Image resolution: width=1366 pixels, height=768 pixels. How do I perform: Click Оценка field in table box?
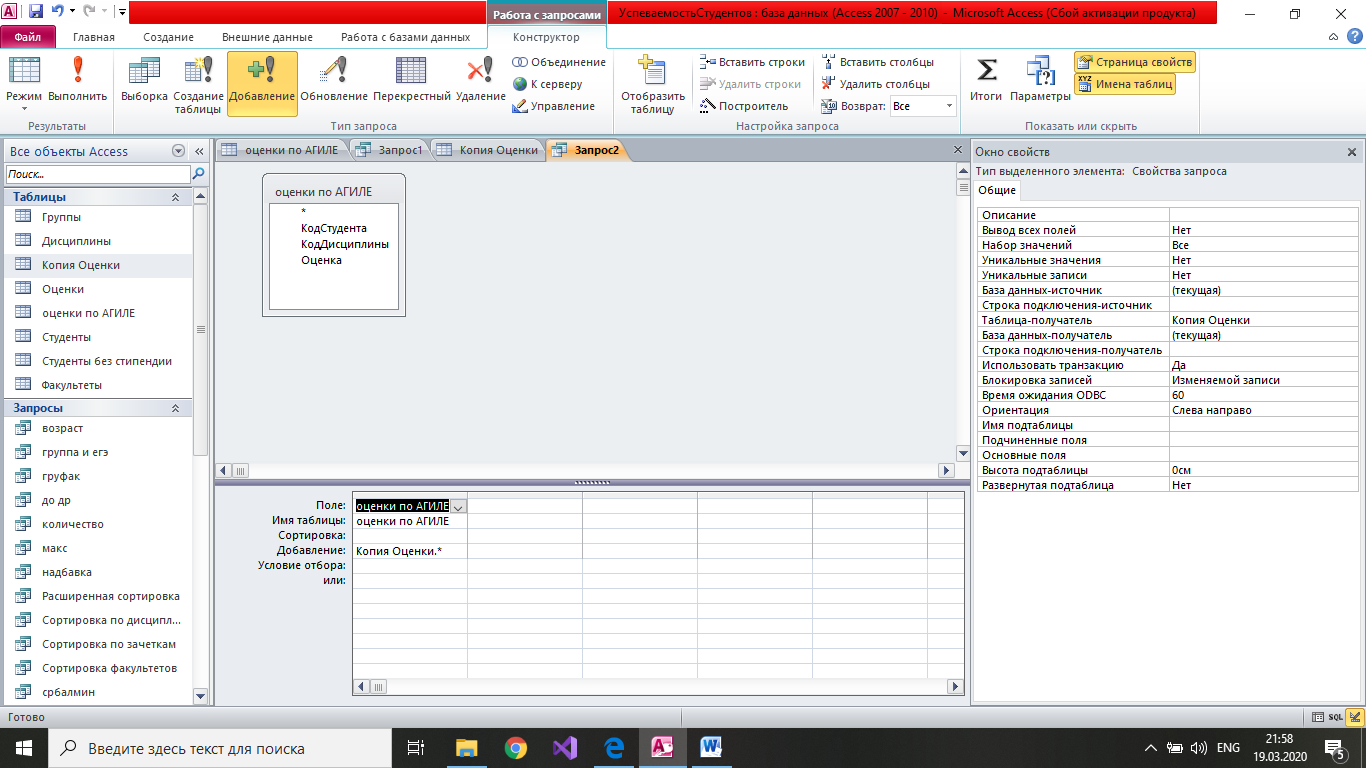(x=321, y=260)
